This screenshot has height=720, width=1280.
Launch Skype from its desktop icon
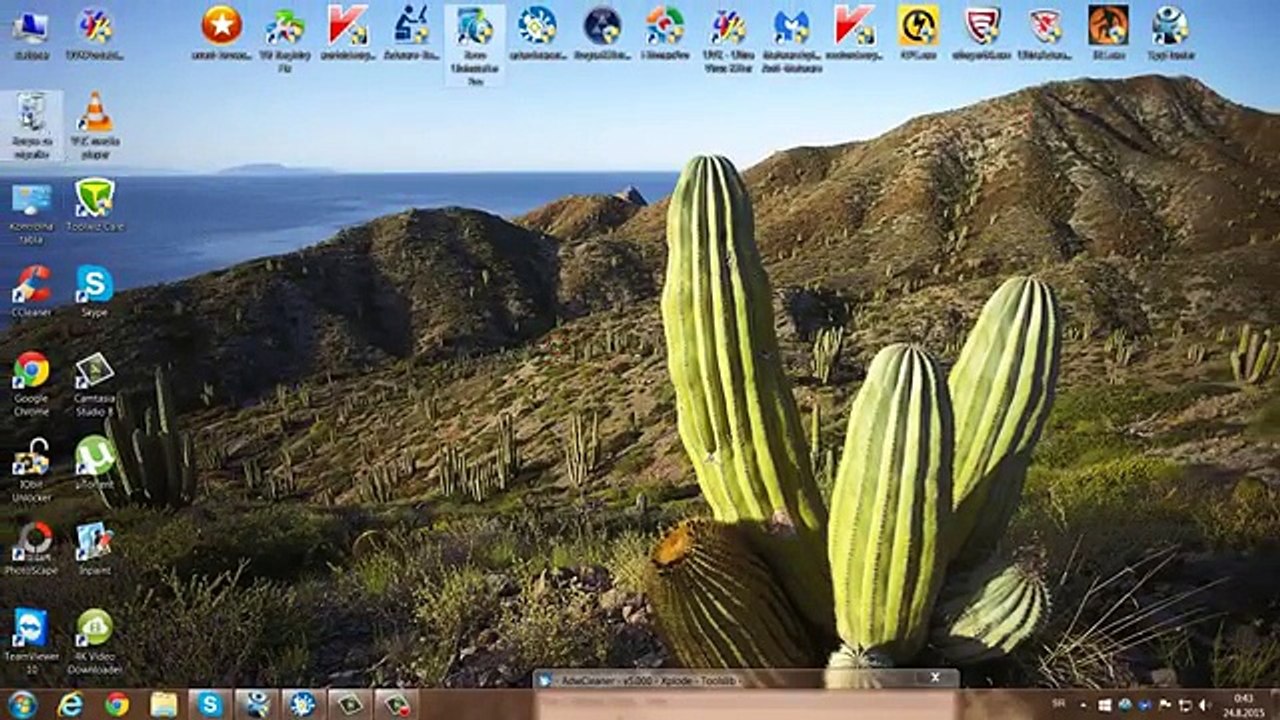pos(94,285)
